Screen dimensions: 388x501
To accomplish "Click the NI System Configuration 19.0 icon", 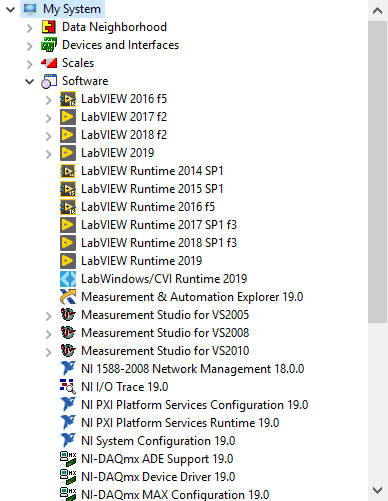I will (x=68, y=440).
